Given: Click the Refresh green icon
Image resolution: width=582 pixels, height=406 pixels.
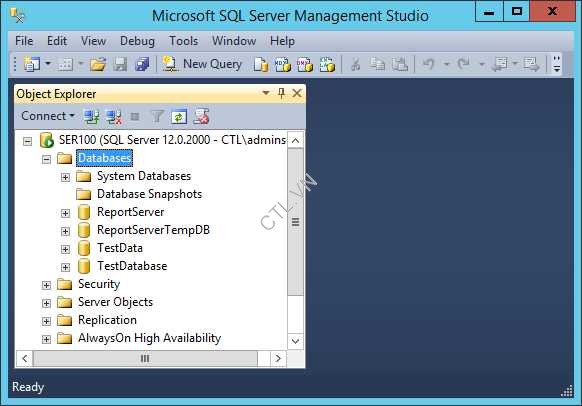Looking at the screenshot, I should coord(179,117).
